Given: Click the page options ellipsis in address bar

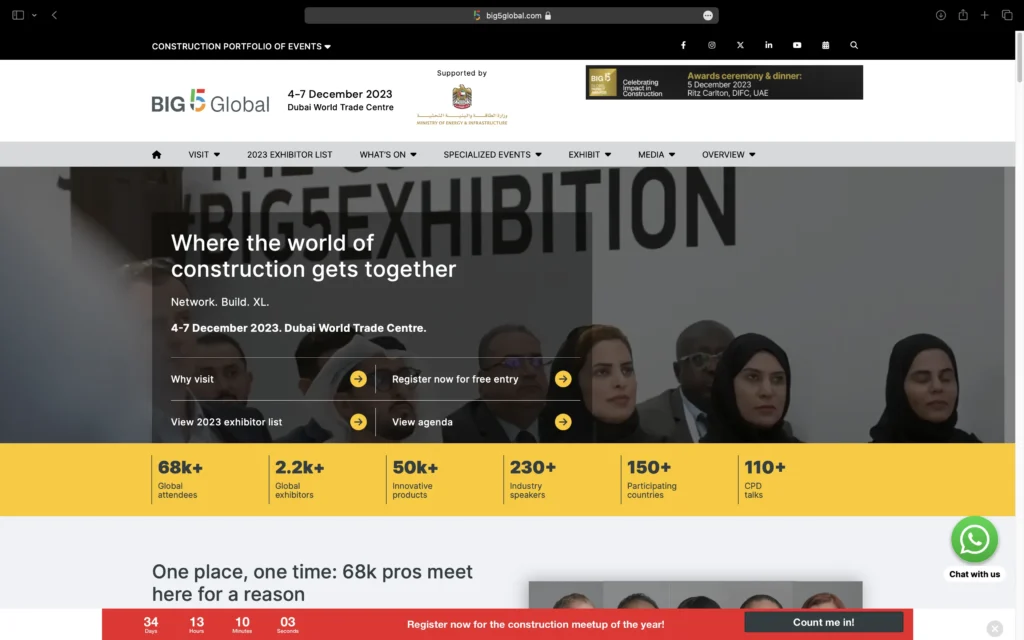Looking at the screenshot, I should click(707, 16).
